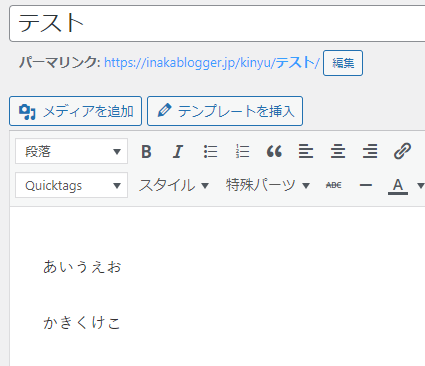Align text center
Screen dimensions: 425x366
[338, 152]
